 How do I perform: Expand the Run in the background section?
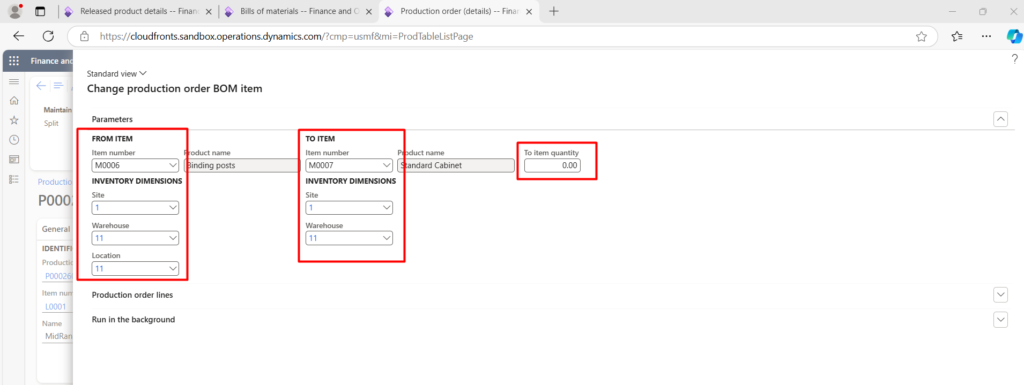pos(1000,320)
